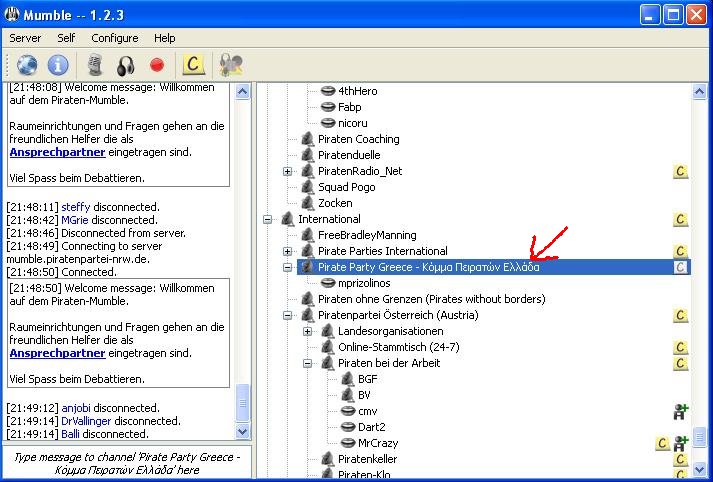Click the DrVallinger username in log
The image size is (713, 482).
(x=86, y=421)
